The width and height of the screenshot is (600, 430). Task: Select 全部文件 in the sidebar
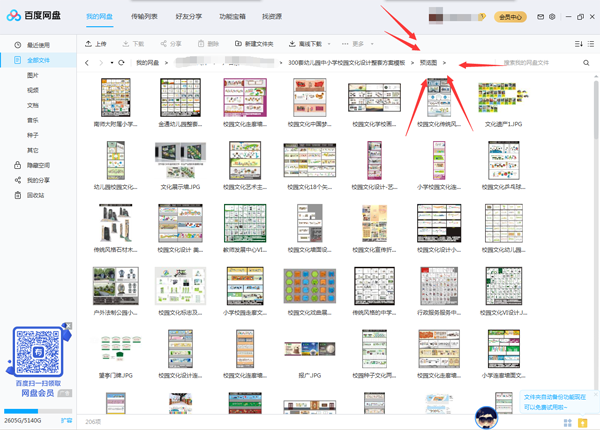pos(38,60)
